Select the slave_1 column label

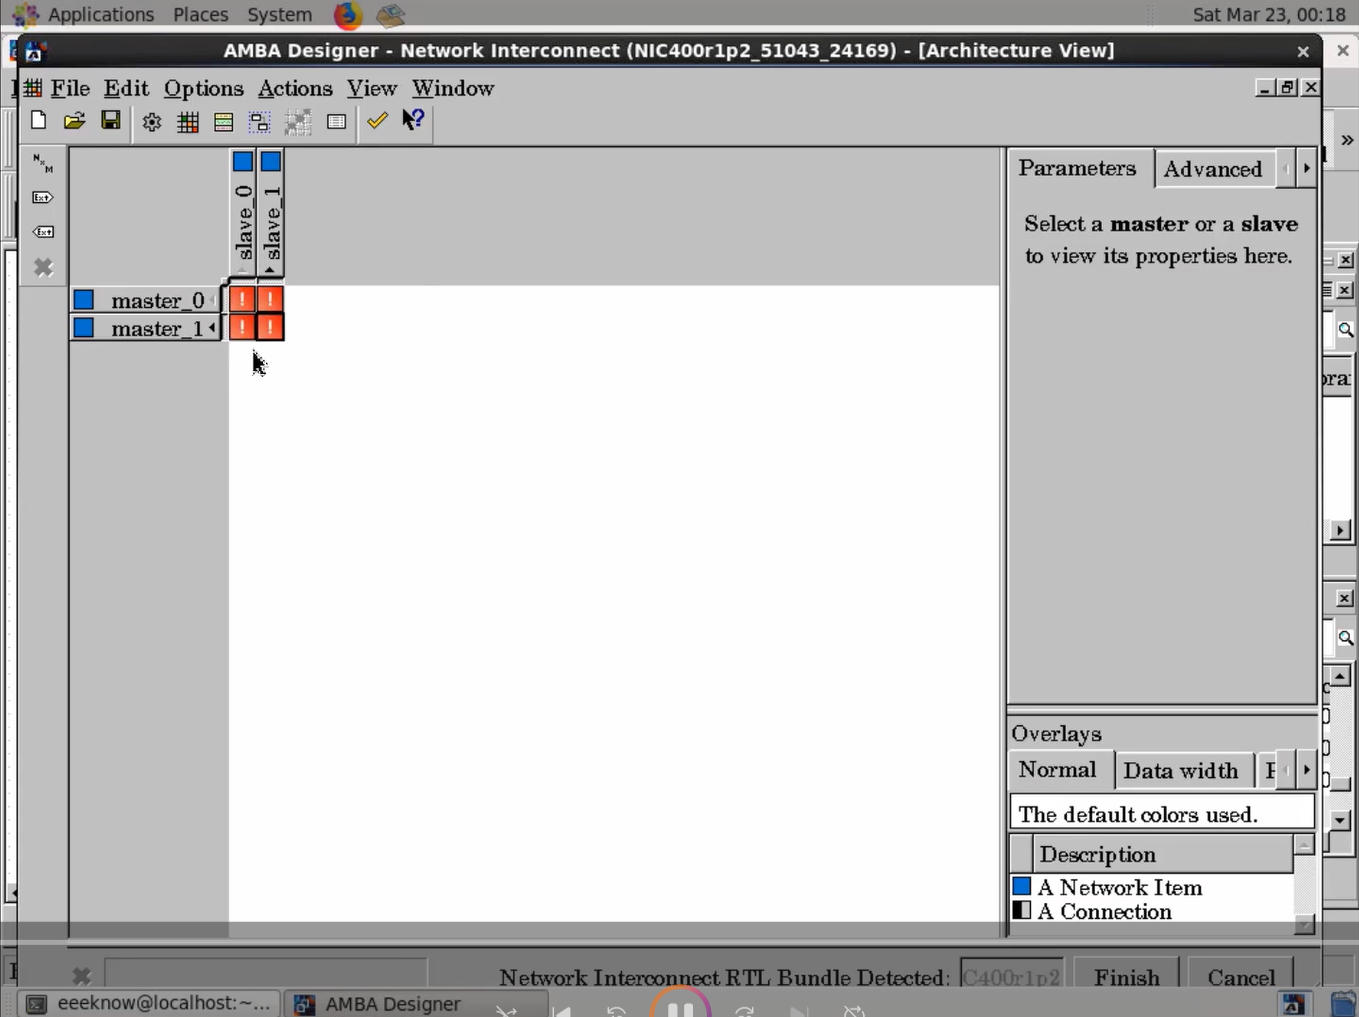point(272,222)
